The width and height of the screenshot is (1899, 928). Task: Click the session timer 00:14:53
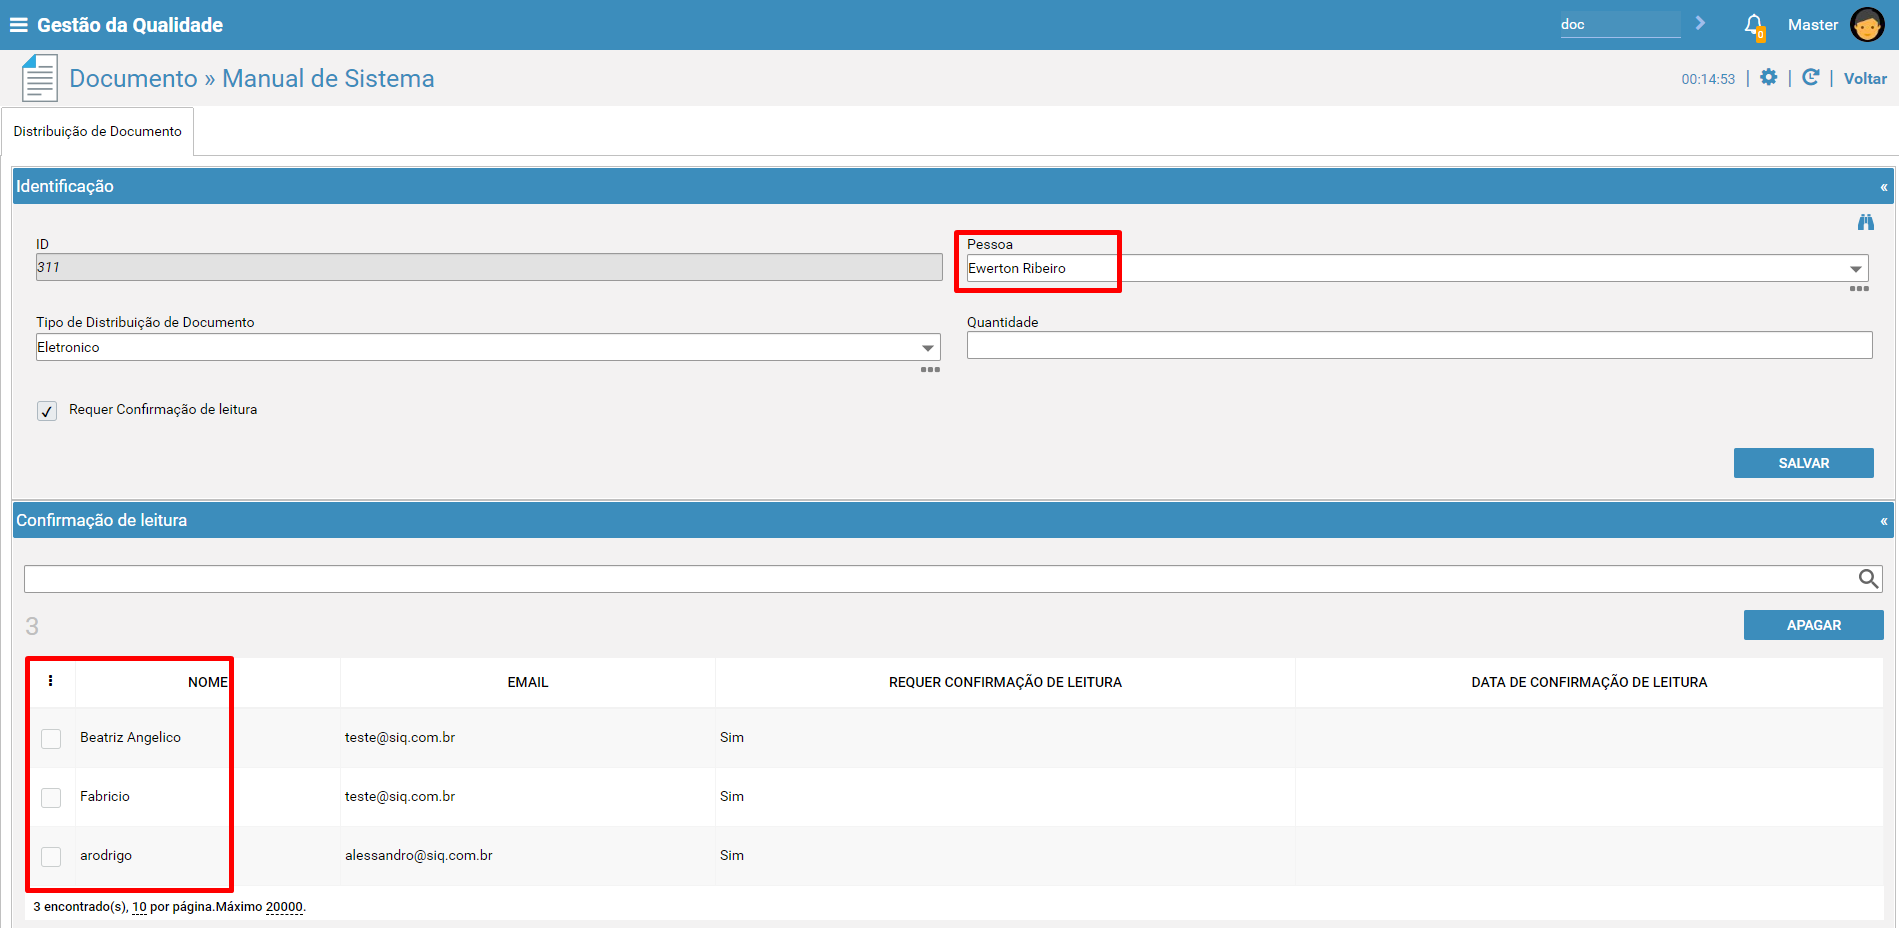1708,79
